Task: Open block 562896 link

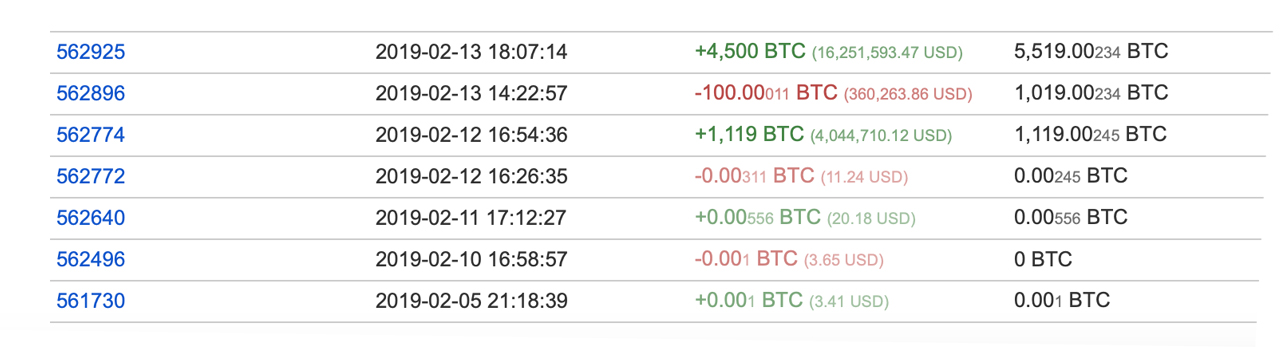Action: click(90, 93)
